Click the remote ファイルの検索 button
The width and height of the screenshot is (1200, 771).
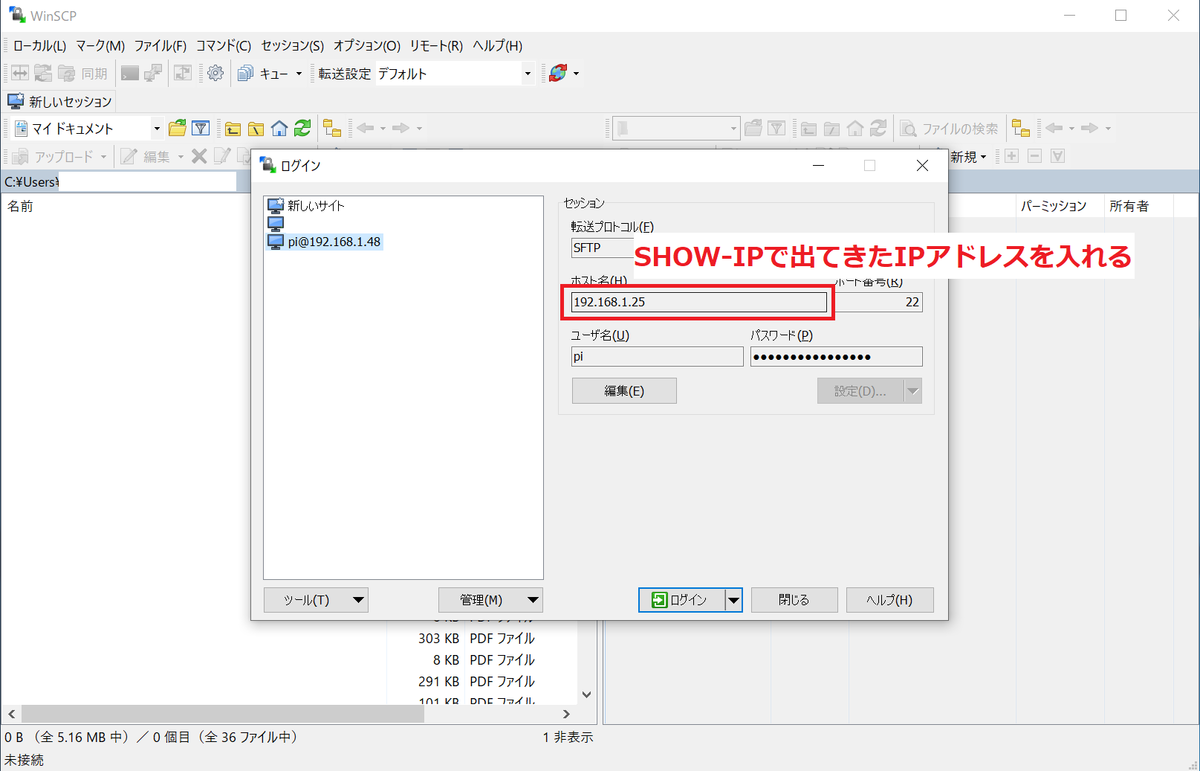point(949,128)
